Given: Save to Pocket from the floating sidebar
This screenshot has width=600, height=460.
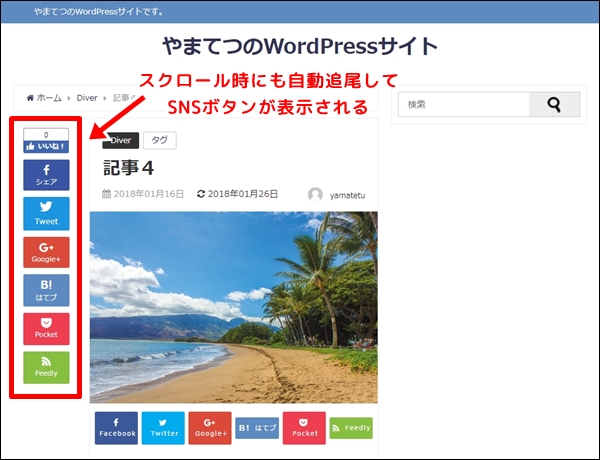Looking at the screenshot, I should [46, 329].
